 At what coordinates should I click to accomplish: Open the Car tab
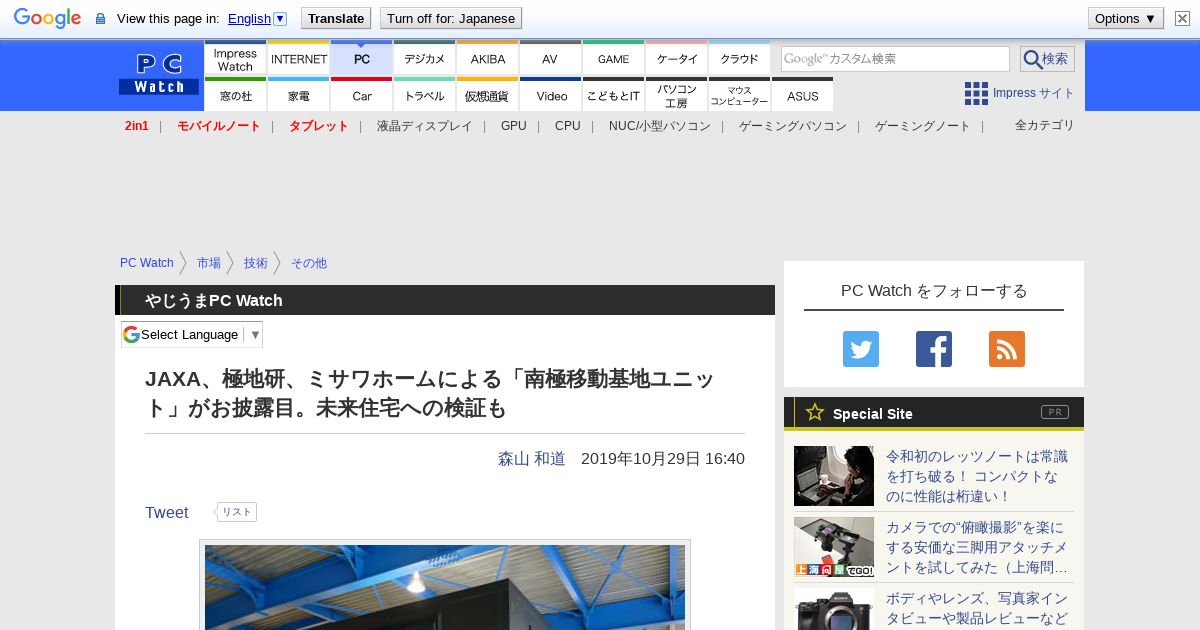pyautogui.click(x=362, y=96)
